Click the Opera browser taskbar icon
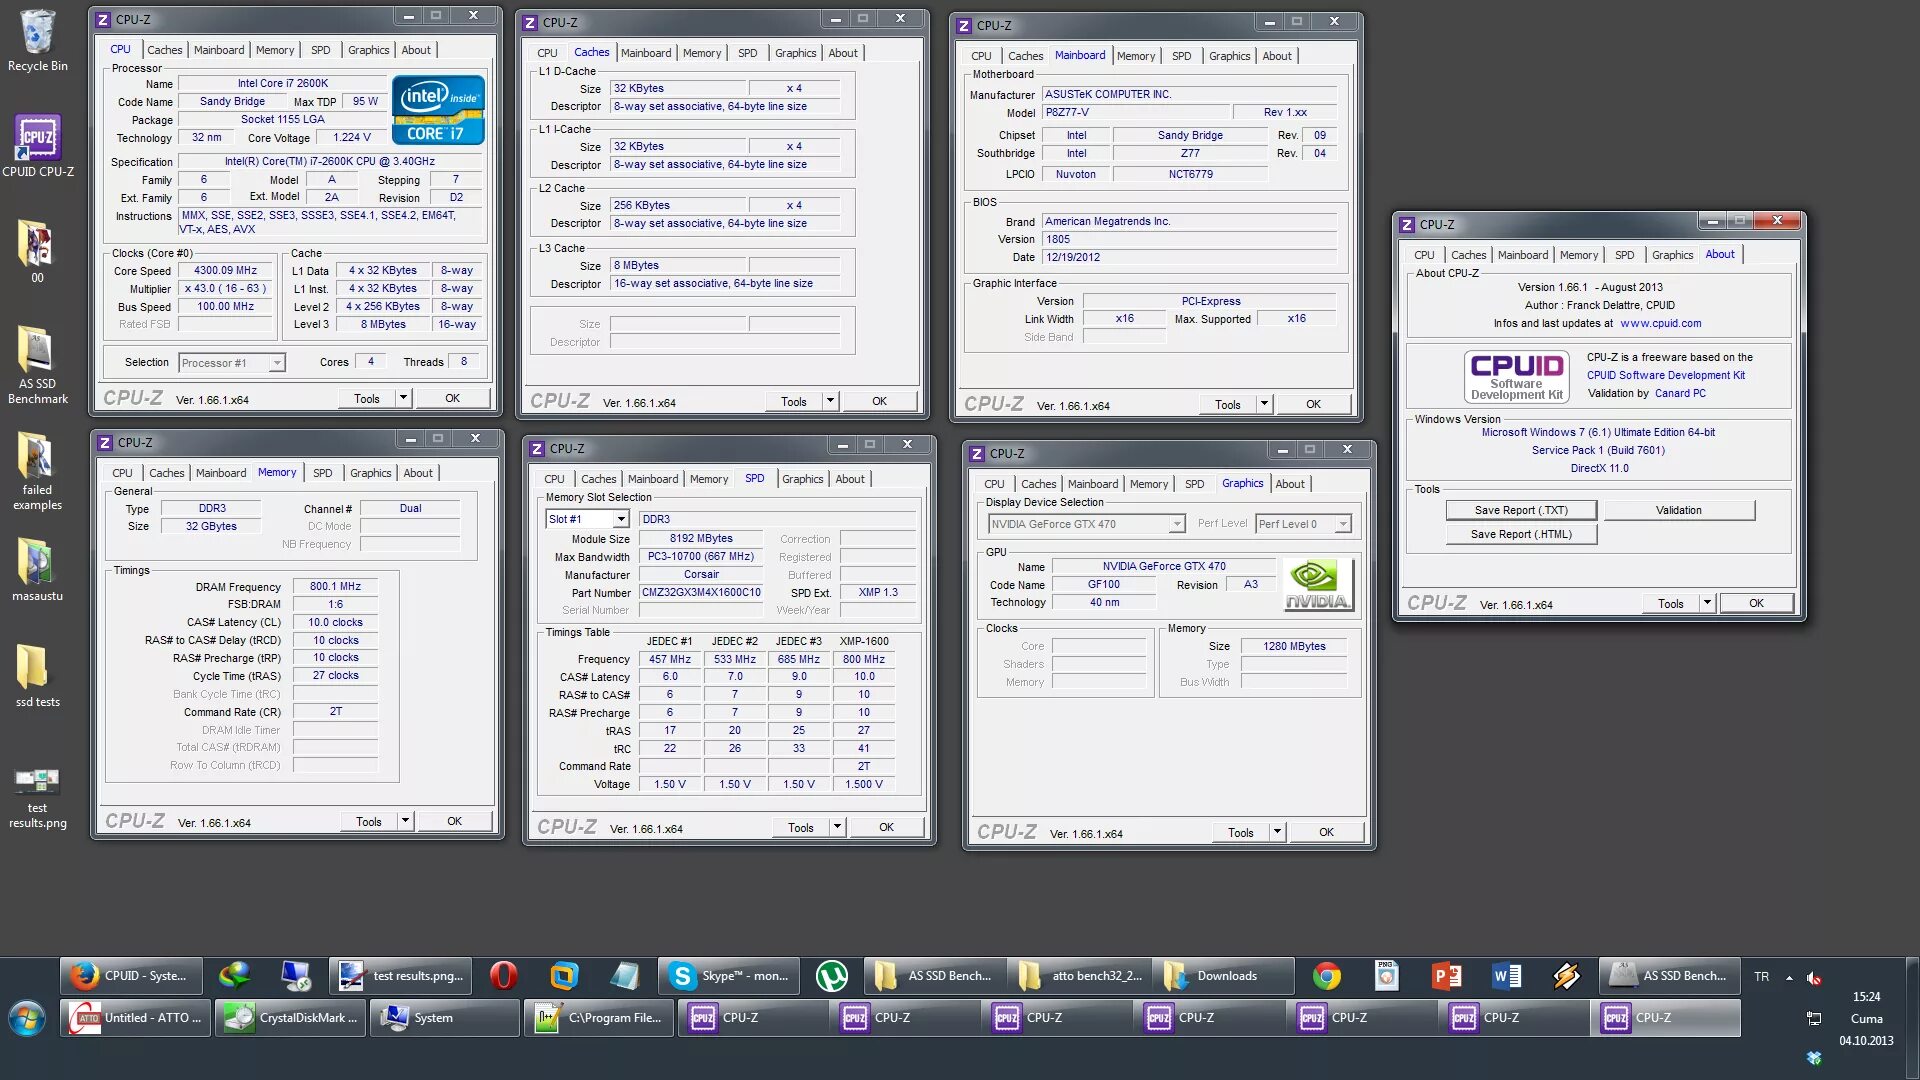 click(504, 976)
